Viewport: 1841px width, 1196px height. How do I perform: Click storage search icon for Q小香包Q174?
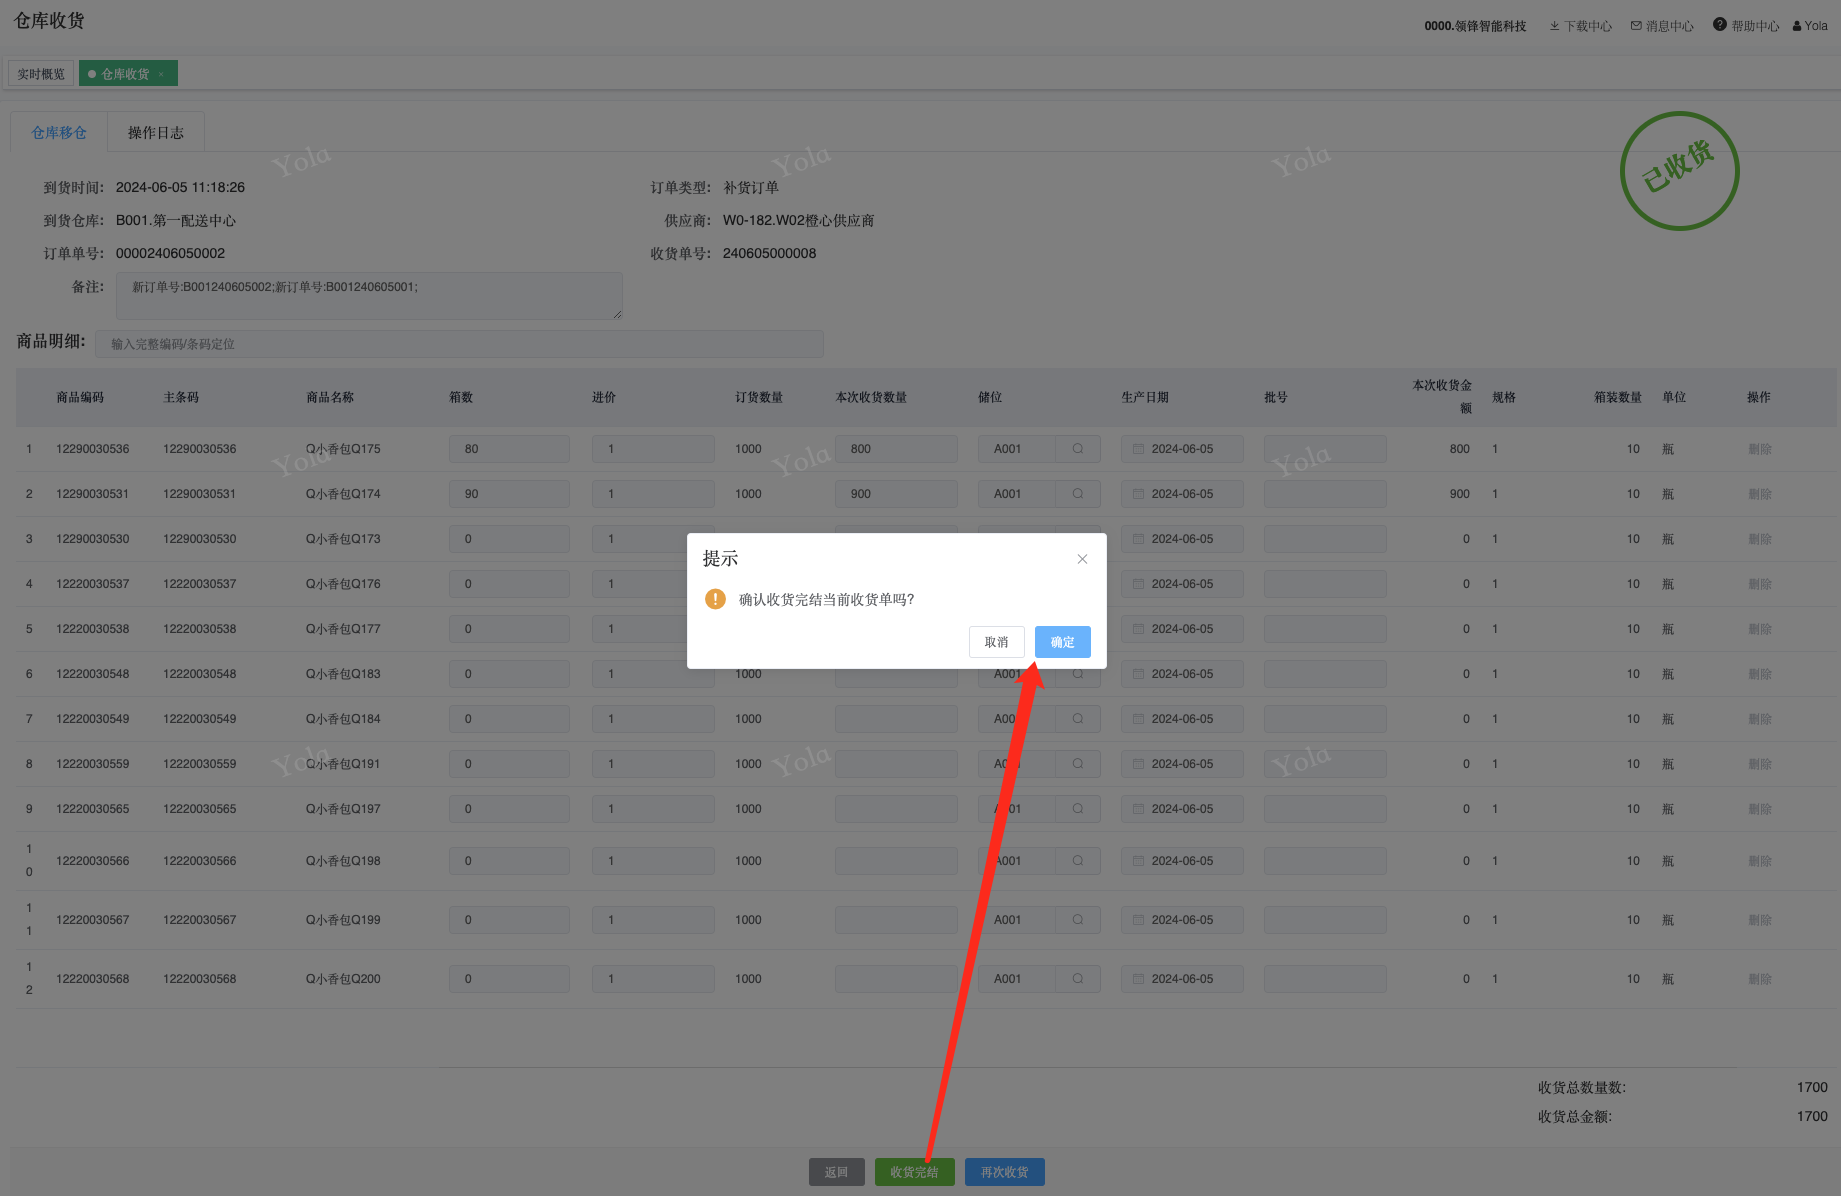[1078, 494]
